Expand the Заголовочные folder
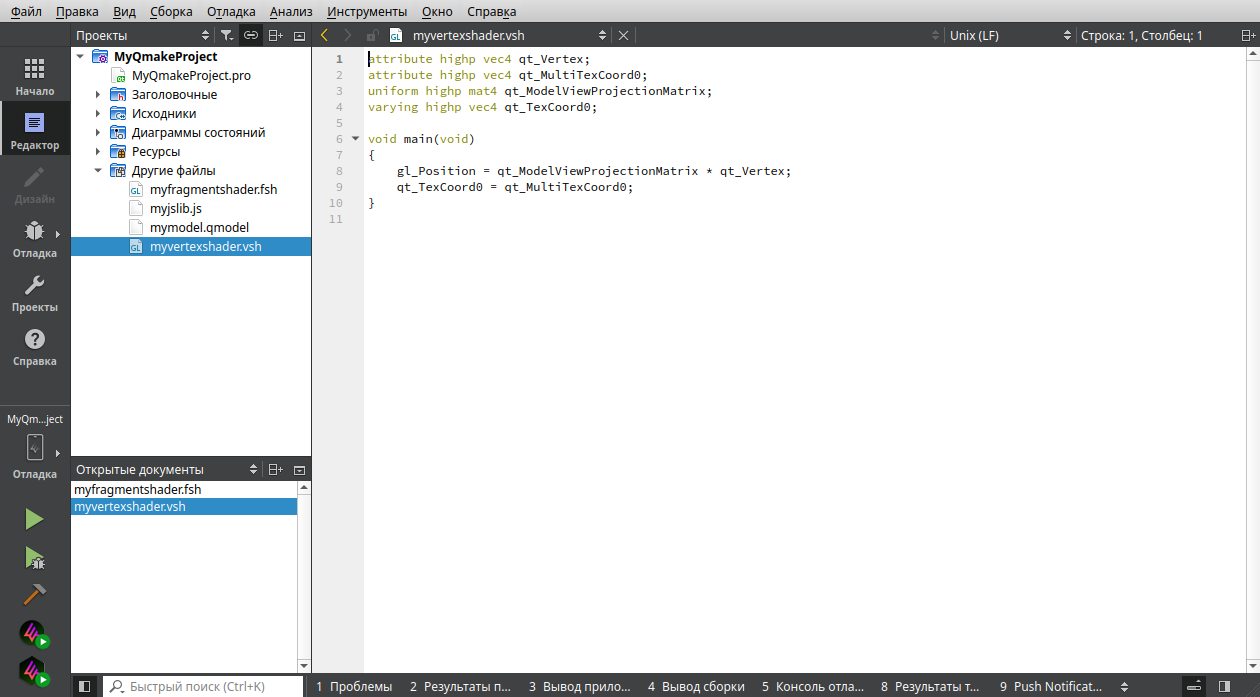 point(98,95)
